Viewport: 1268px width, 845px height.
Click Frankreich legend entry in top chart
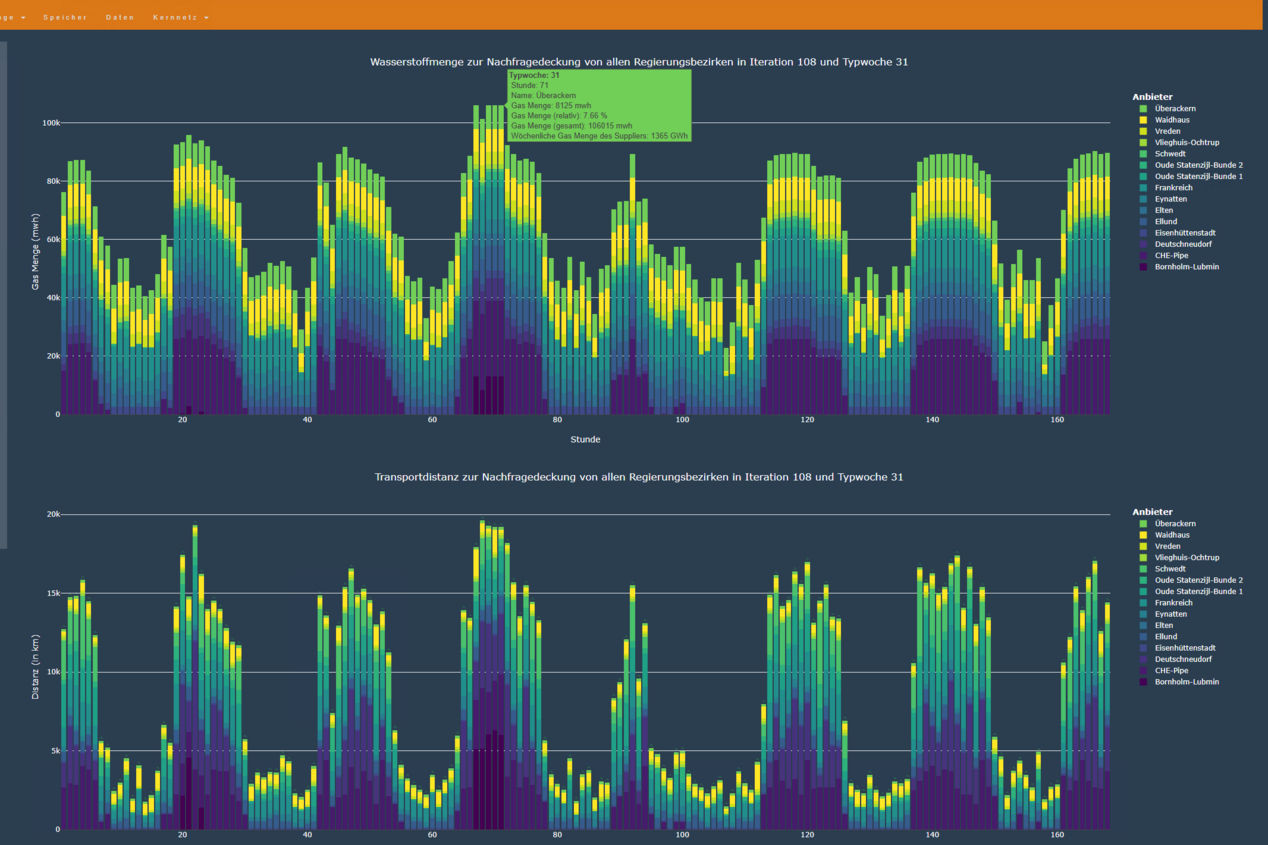click(x=1173, y=188)
